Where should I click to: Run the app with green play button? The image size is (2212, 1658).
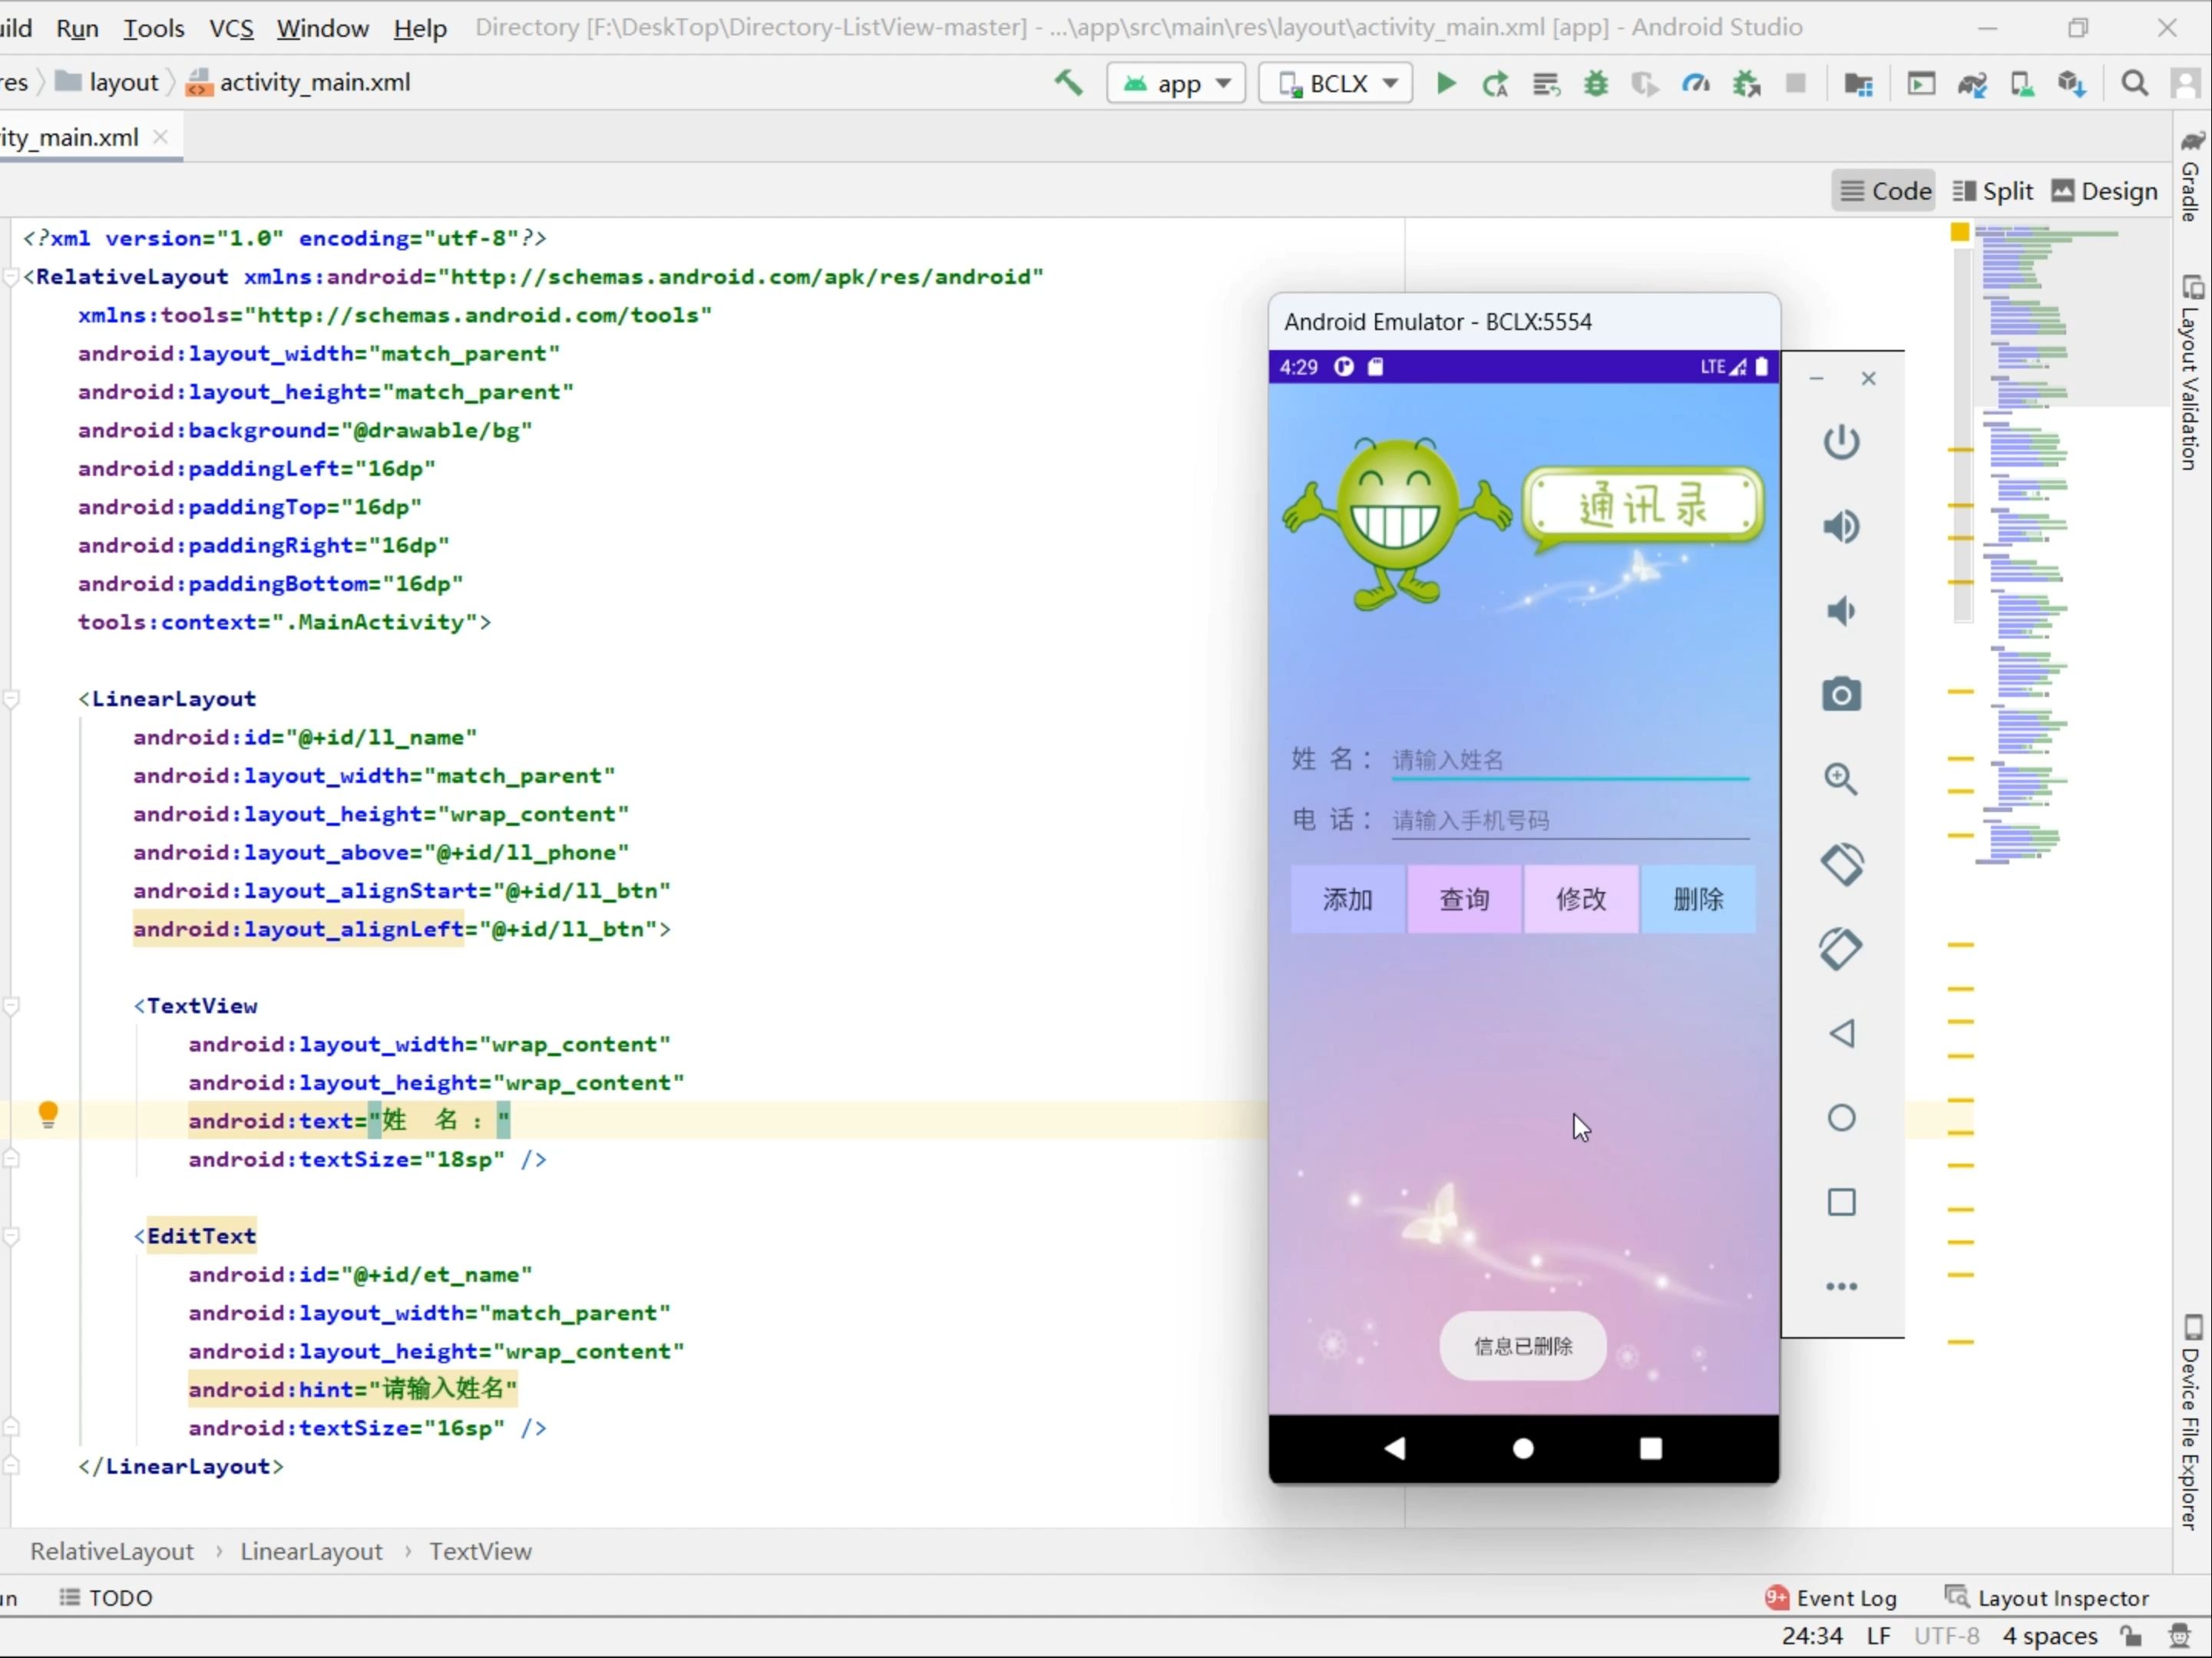click(1445, 83)
